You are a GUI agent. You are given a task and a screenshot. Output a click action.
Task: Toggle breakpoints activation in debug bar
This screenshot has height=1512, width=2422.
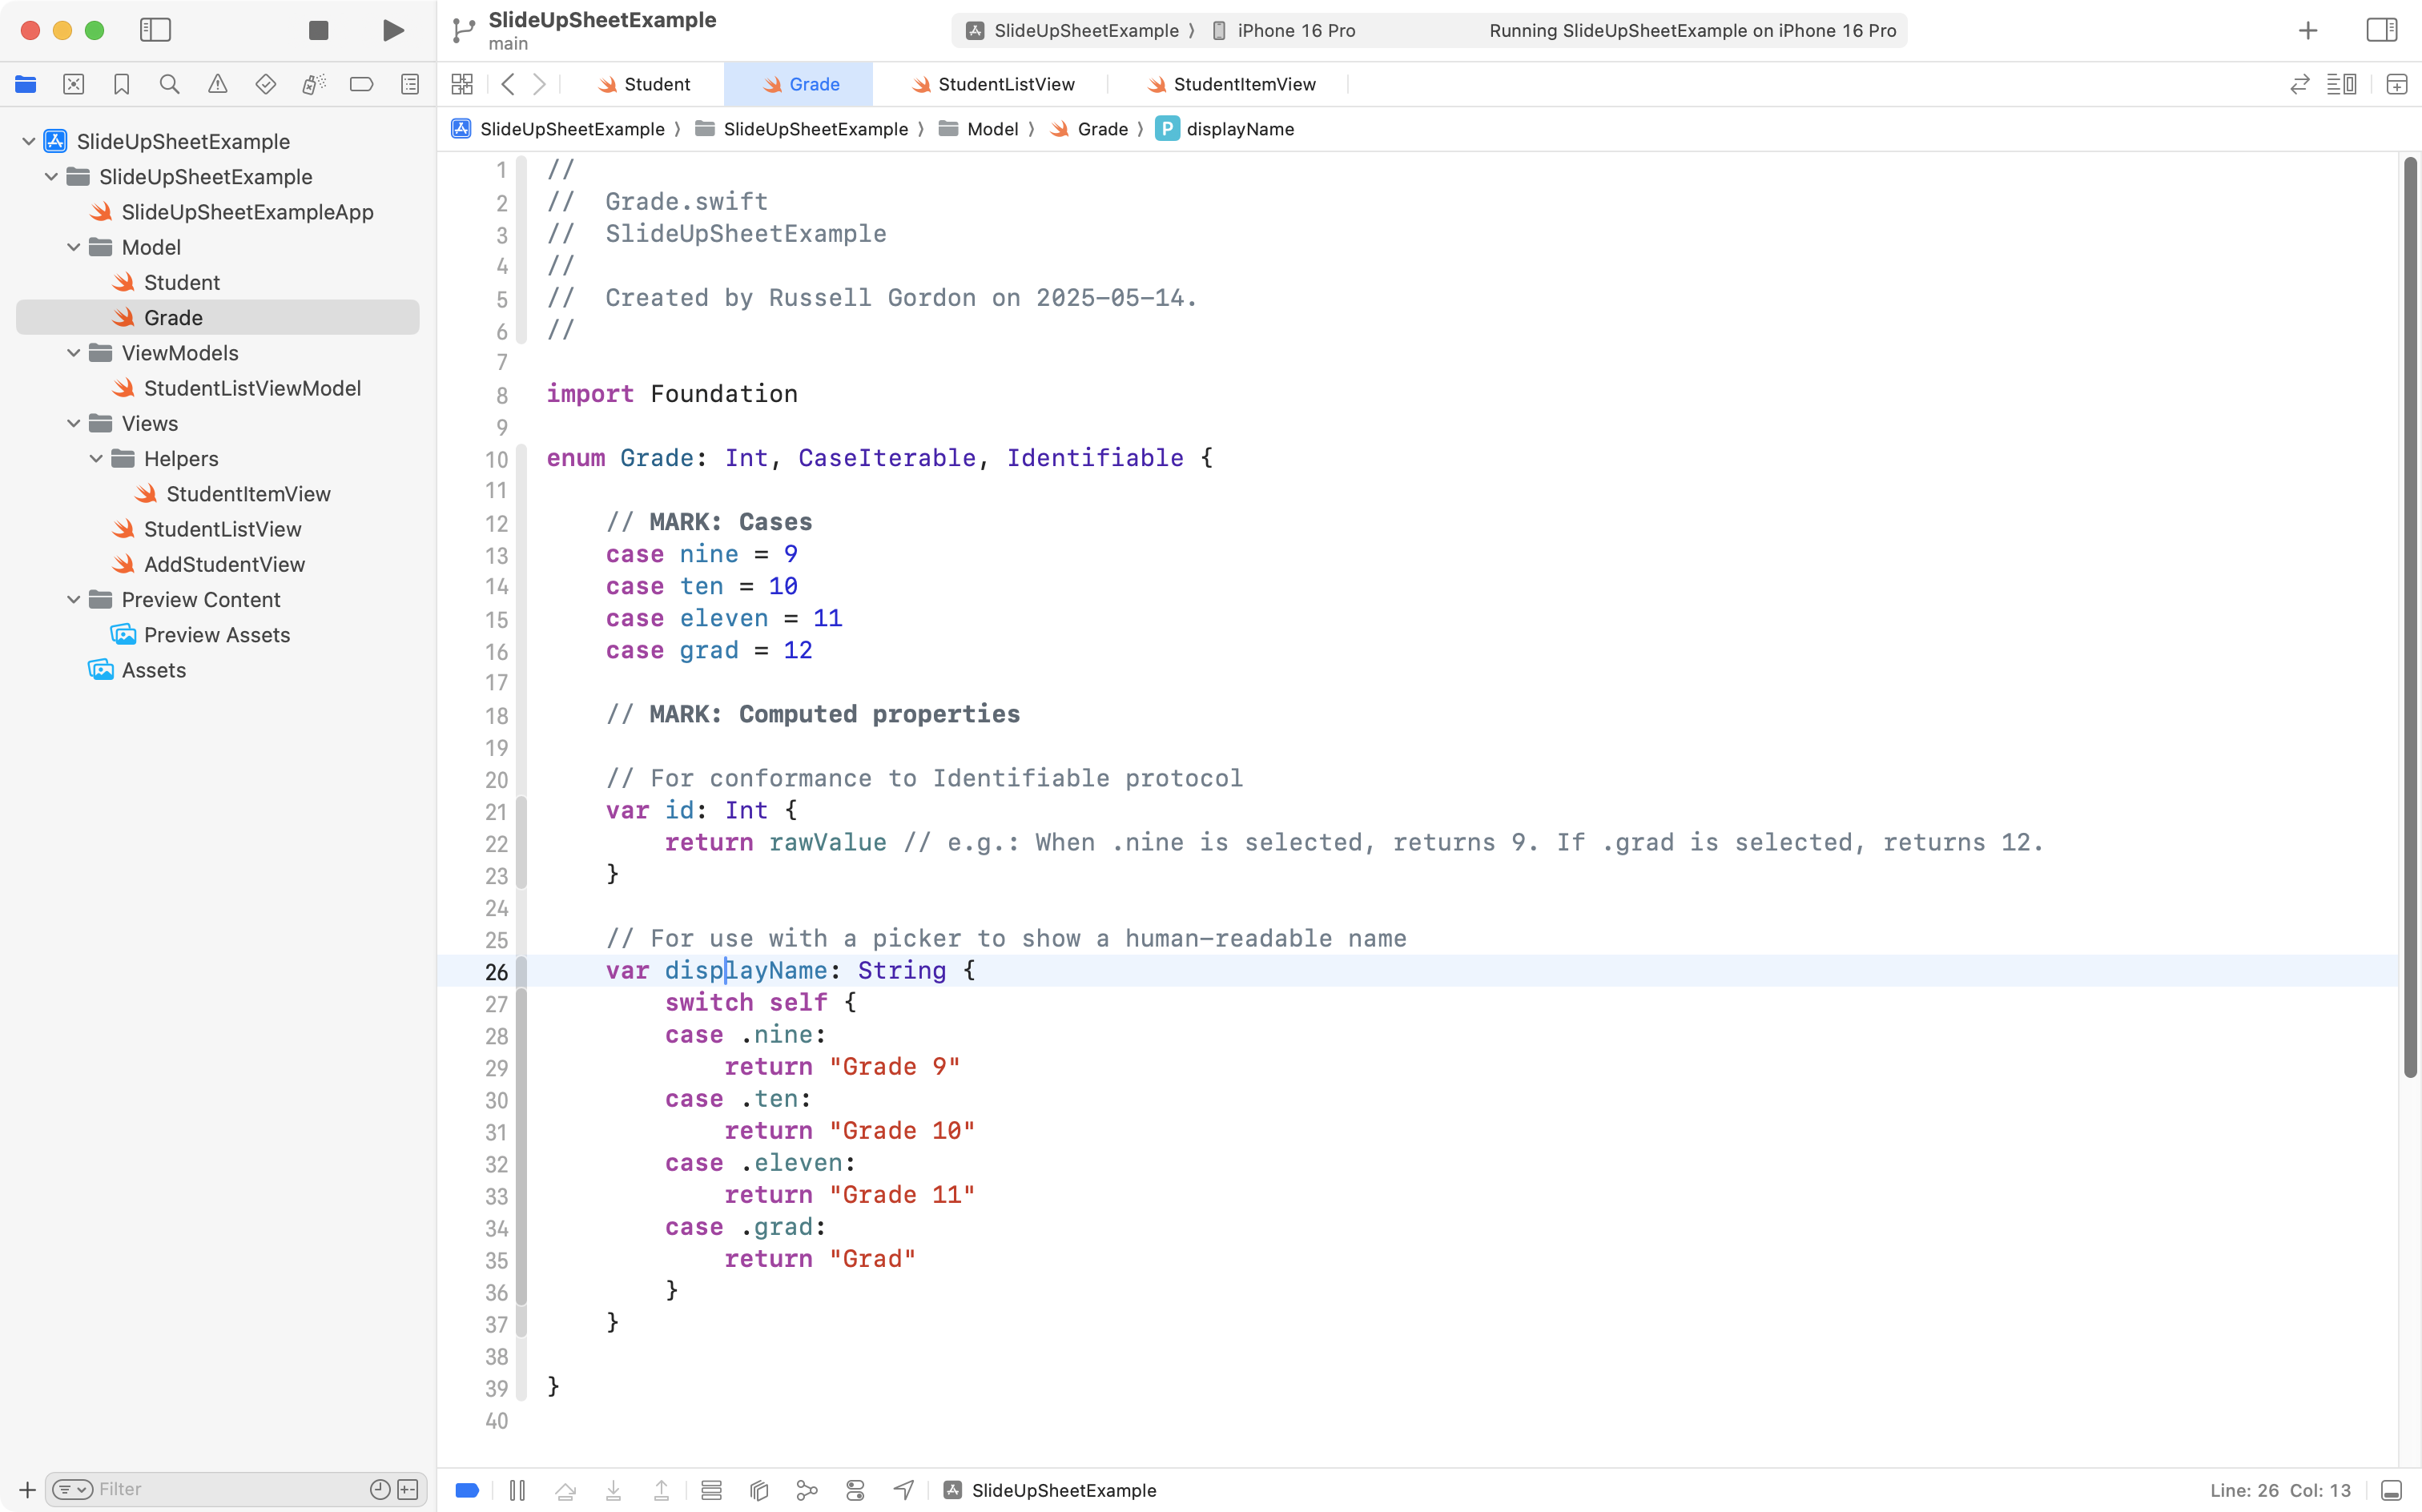pos(467,1490)
